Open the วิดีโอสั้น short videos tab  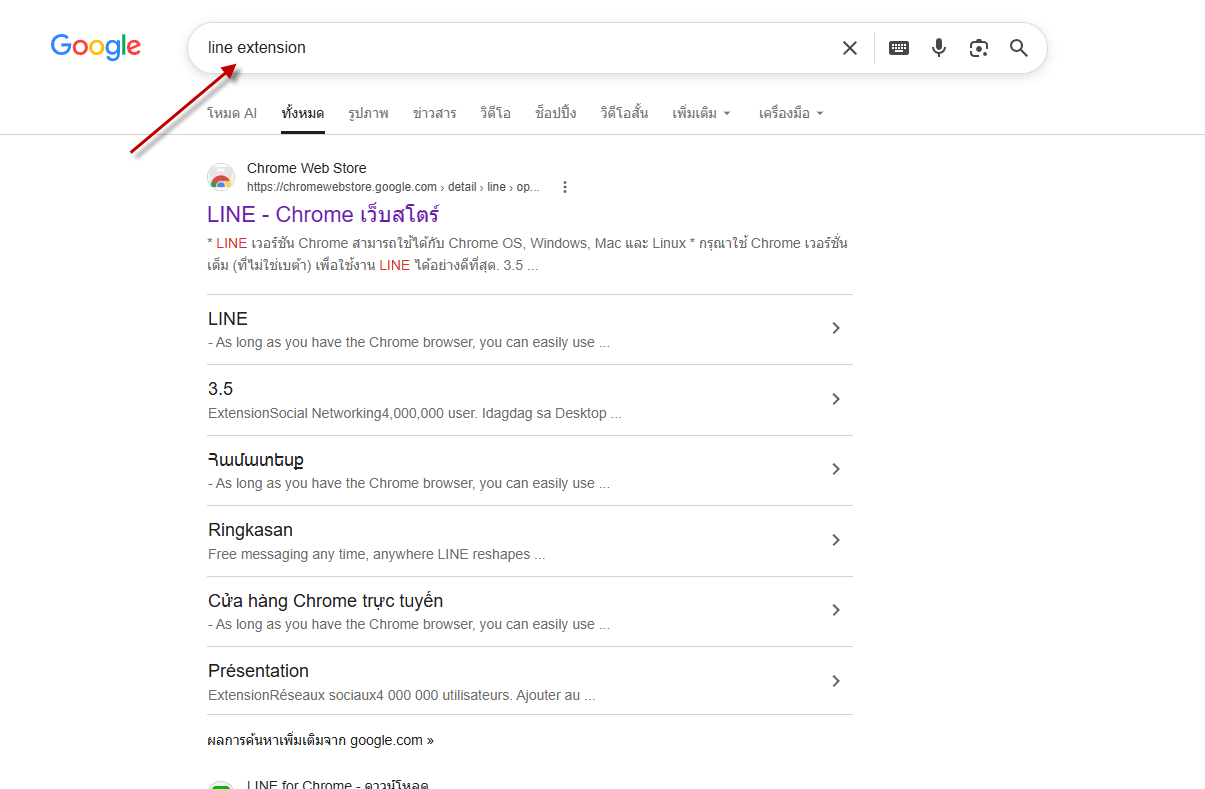[x=624, y=113]
